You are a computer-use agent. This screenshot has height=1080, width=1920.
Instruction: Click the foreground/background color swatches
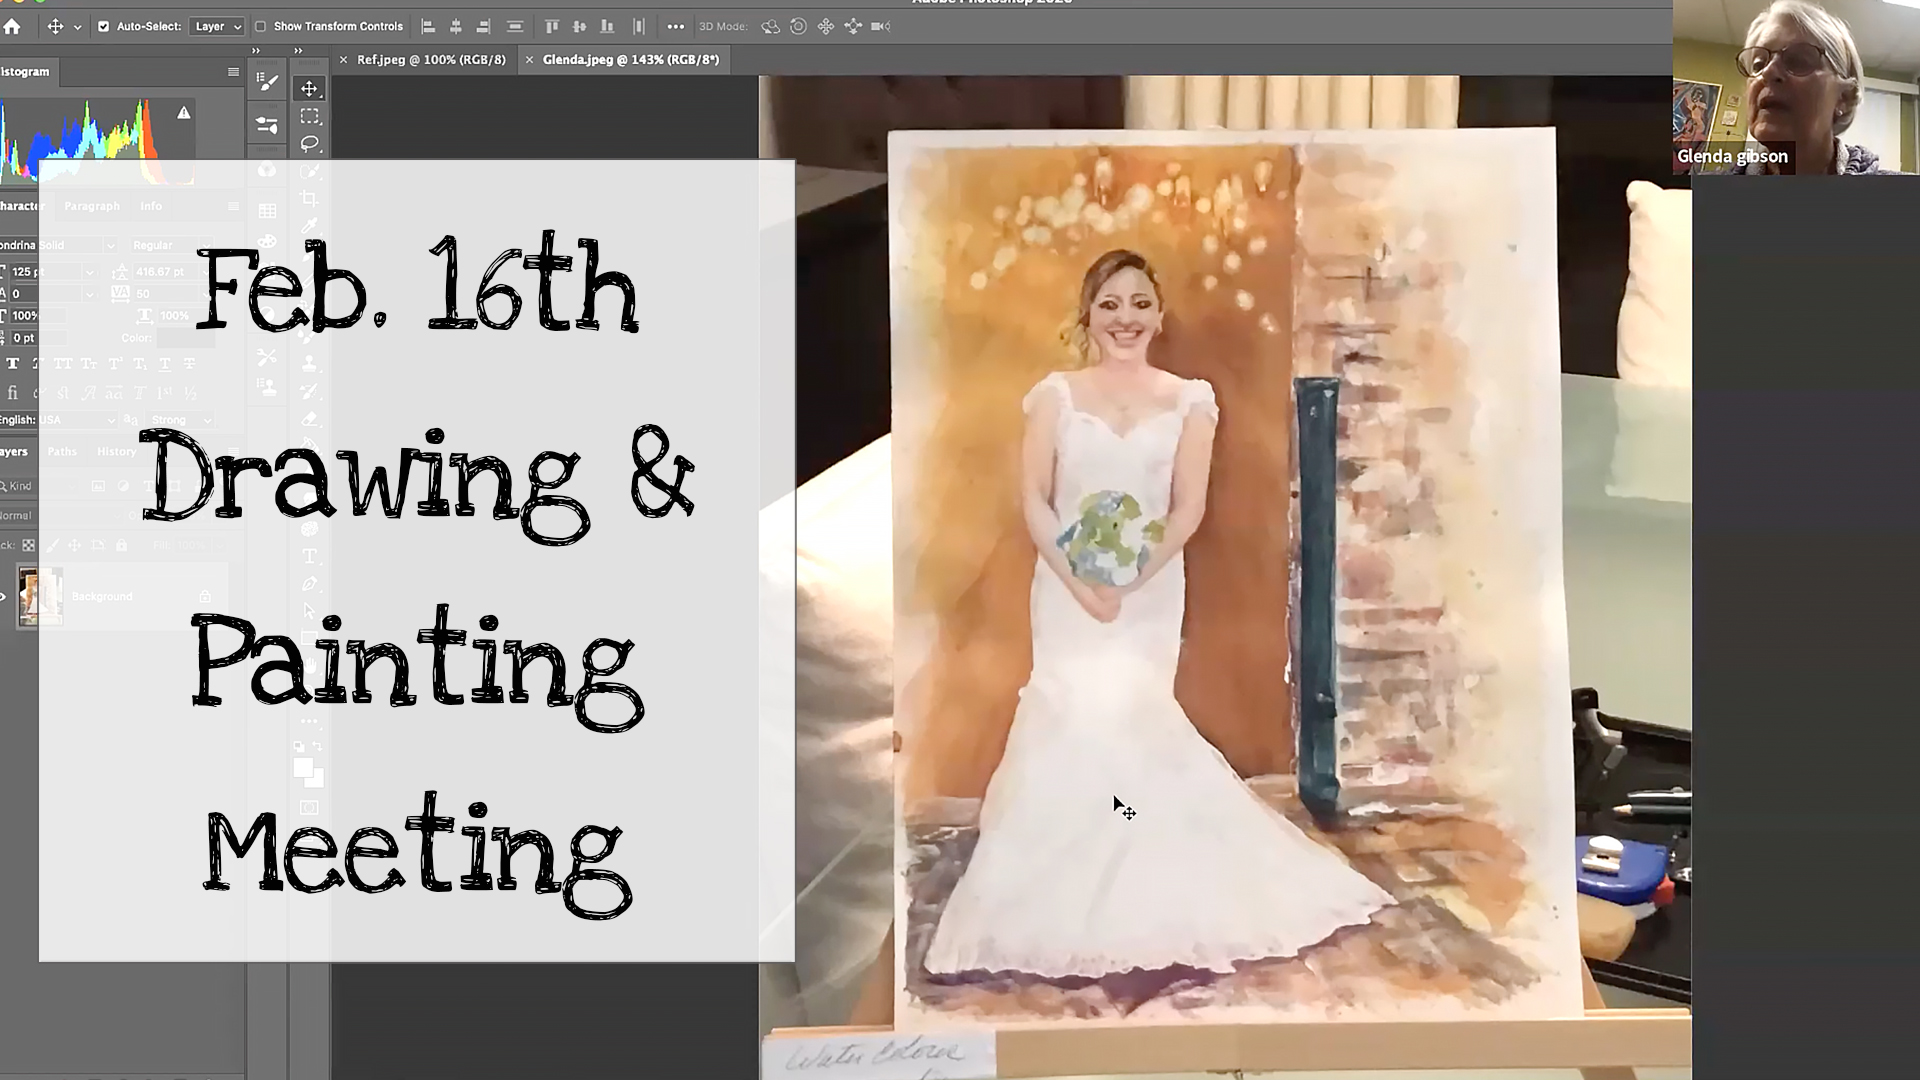pyautogui.click(x=308, y=772)
